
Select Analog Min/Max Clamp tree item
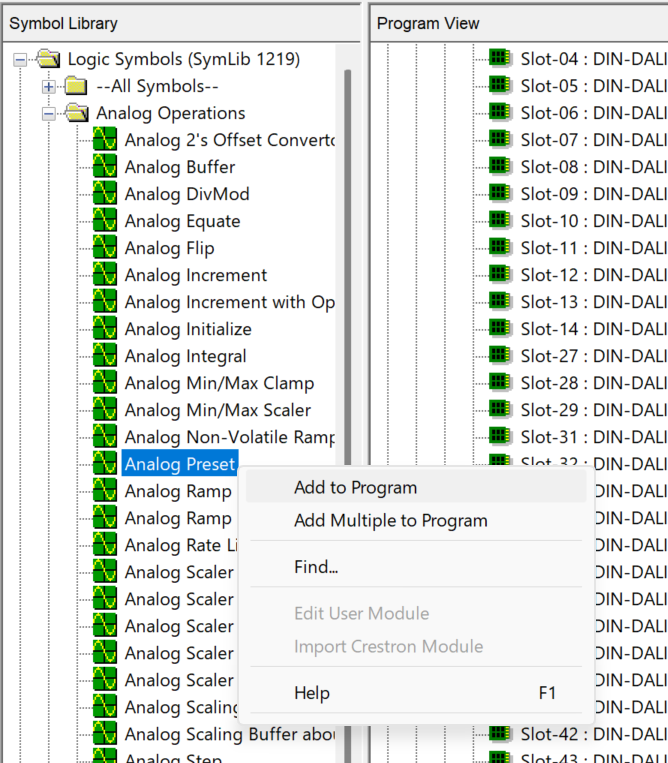pos(219,383)
